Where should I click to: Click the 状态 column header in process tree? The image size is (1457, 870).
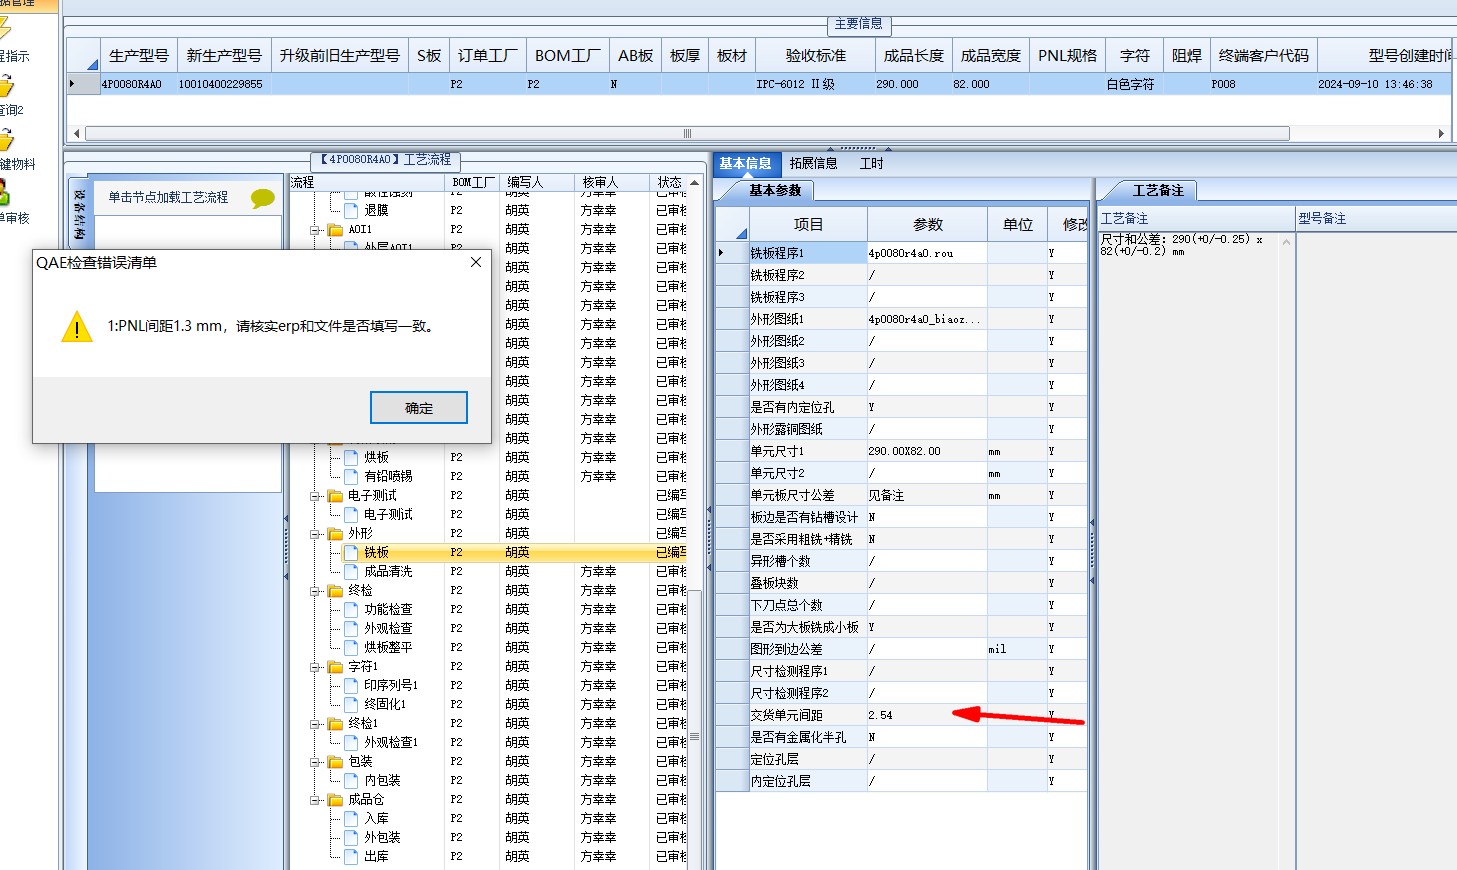click(x=670, y=182)
